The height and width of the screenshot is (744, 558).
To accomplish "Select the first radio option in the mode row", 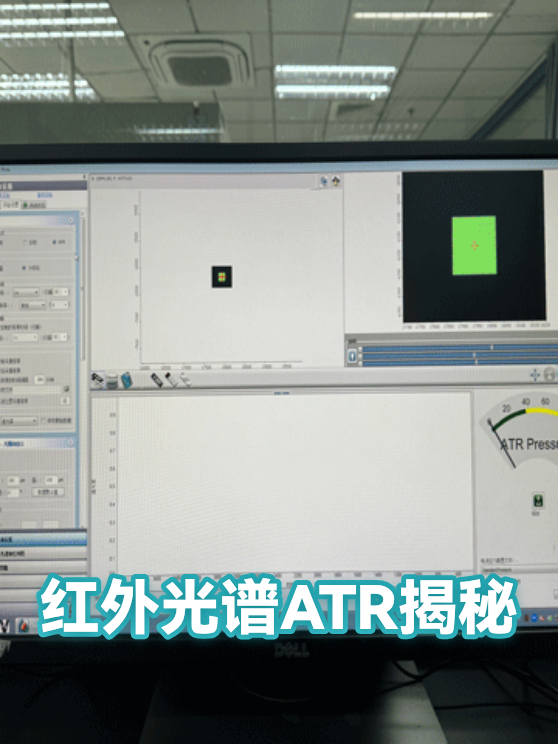I will coord(25,242).
